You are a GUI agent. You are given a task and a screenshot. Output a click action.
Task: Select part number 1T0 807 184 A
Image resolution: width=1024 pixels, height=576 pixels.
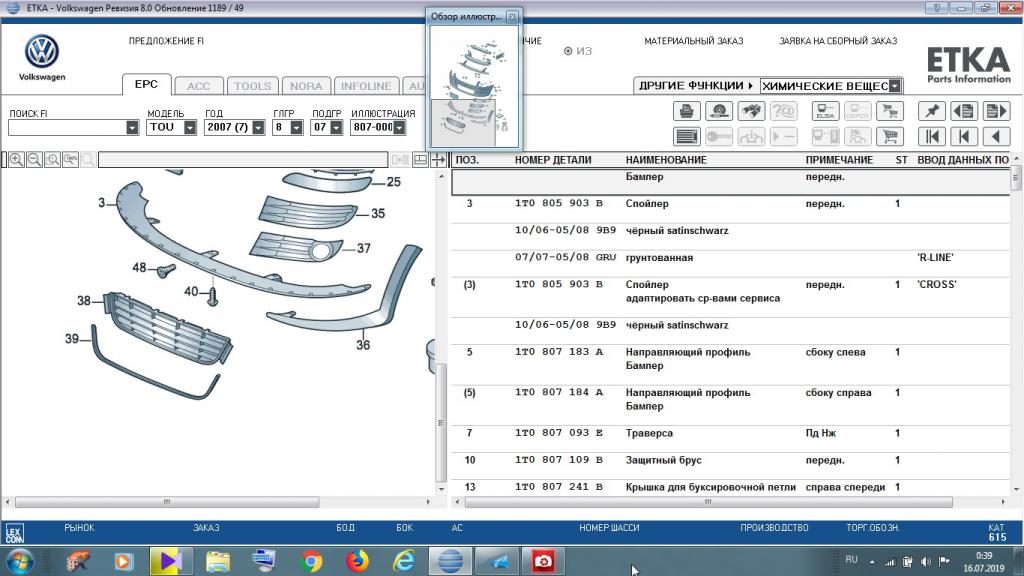(x=558, y=392)
